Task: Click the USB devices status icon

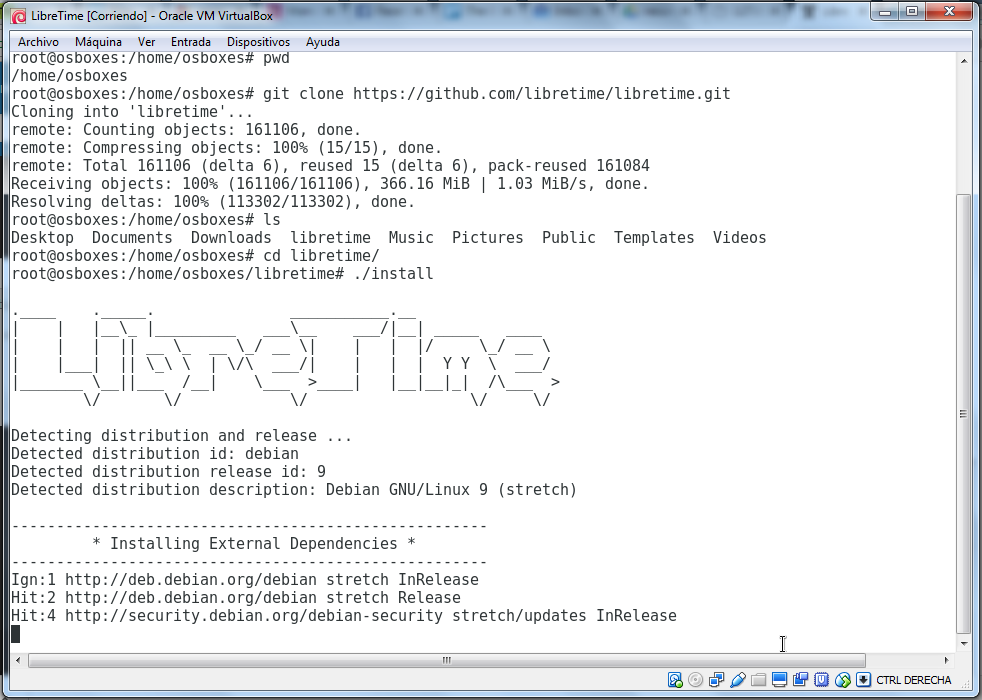Action: pyautogui.click(x=738, y=680)
